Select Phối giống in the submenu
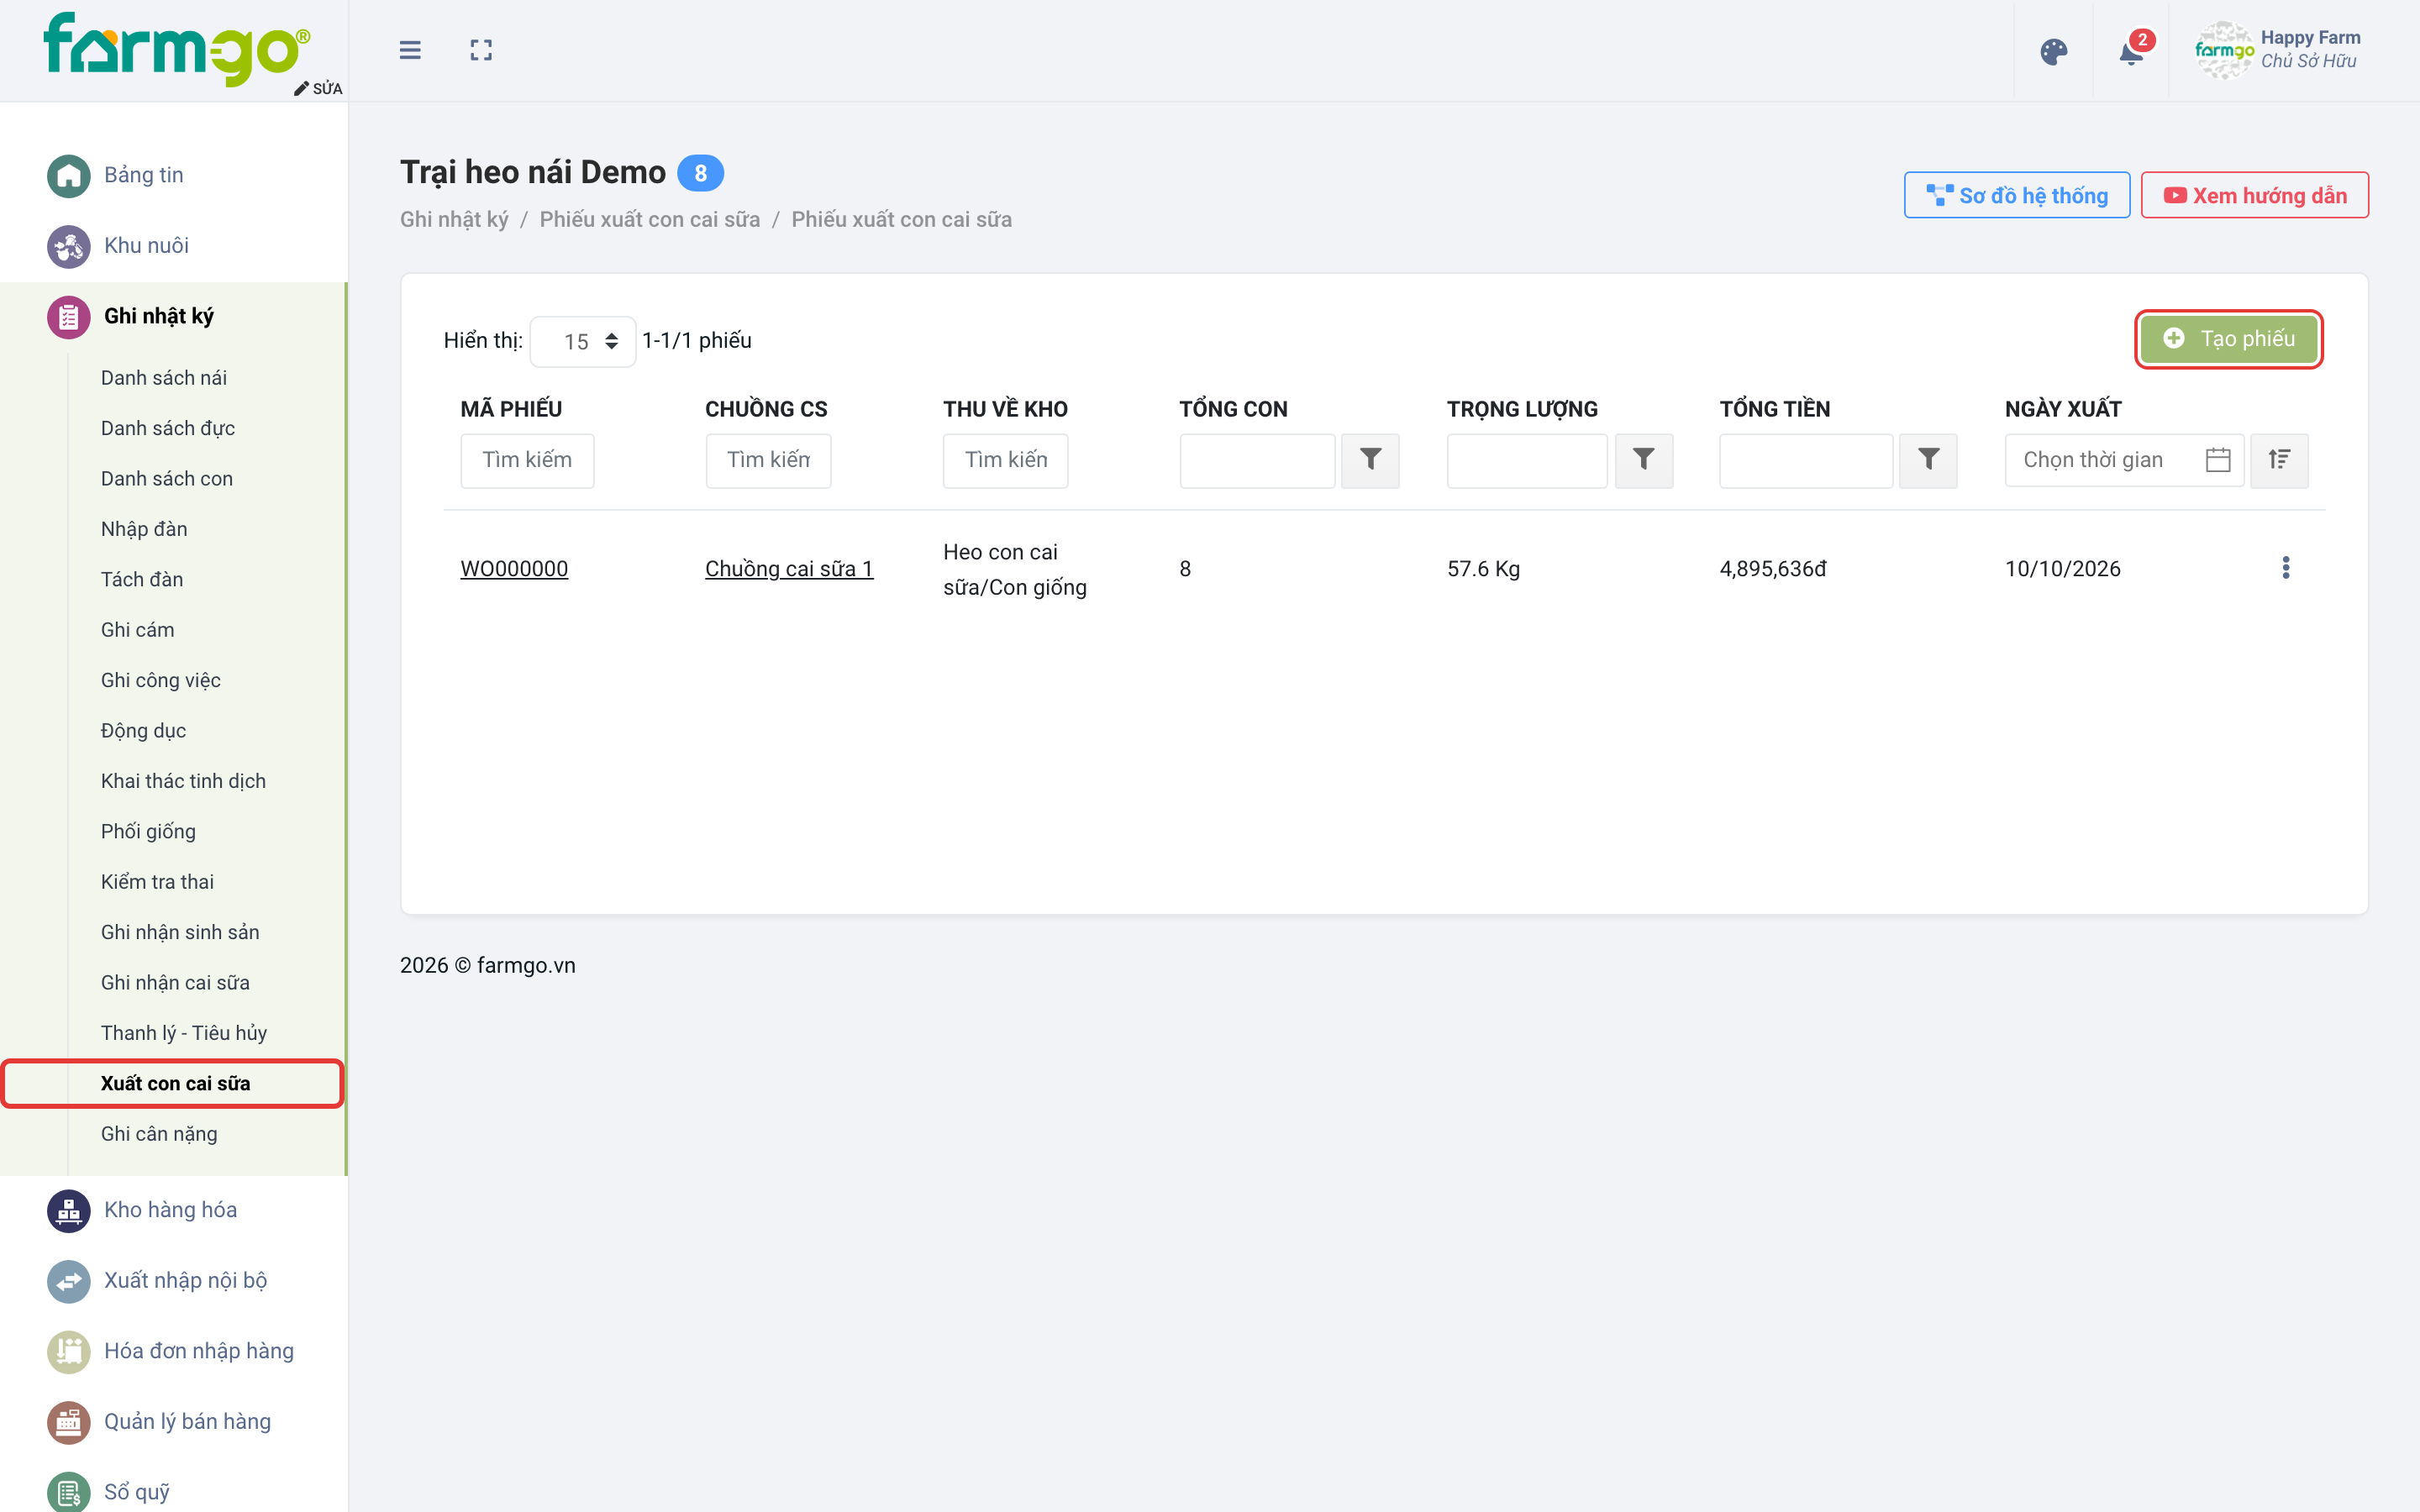 [x=148, y=831]
